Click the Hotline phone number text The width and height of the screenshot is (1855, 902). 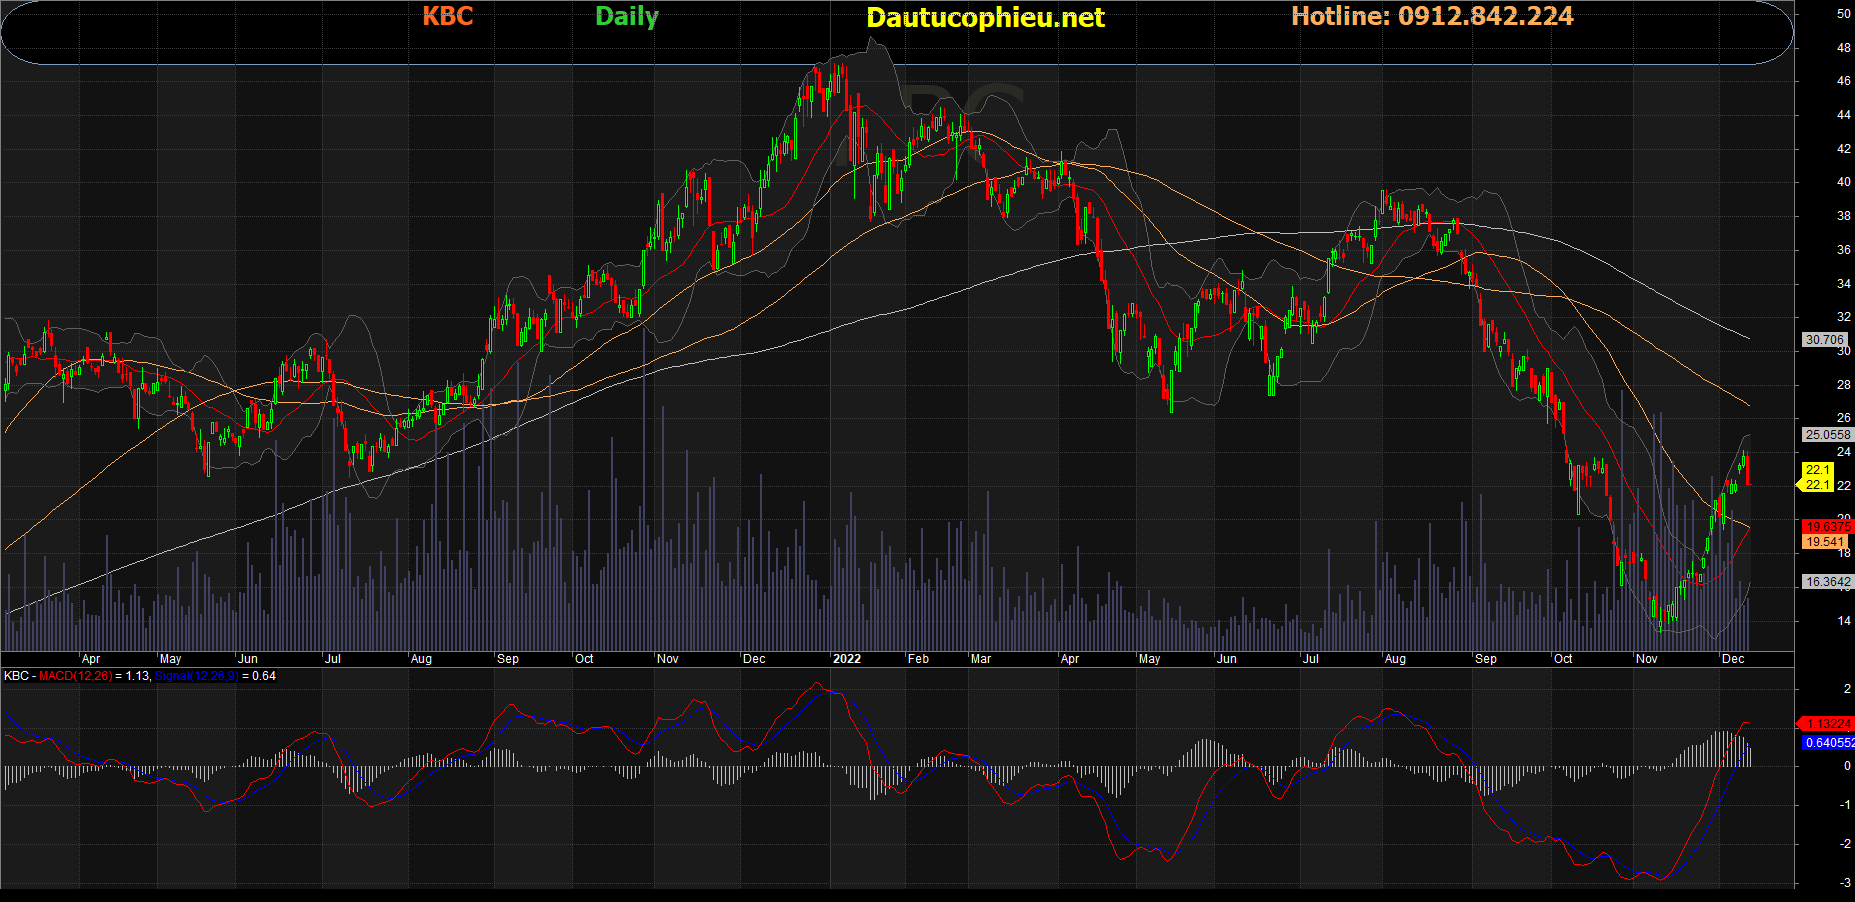point(1432,16)
